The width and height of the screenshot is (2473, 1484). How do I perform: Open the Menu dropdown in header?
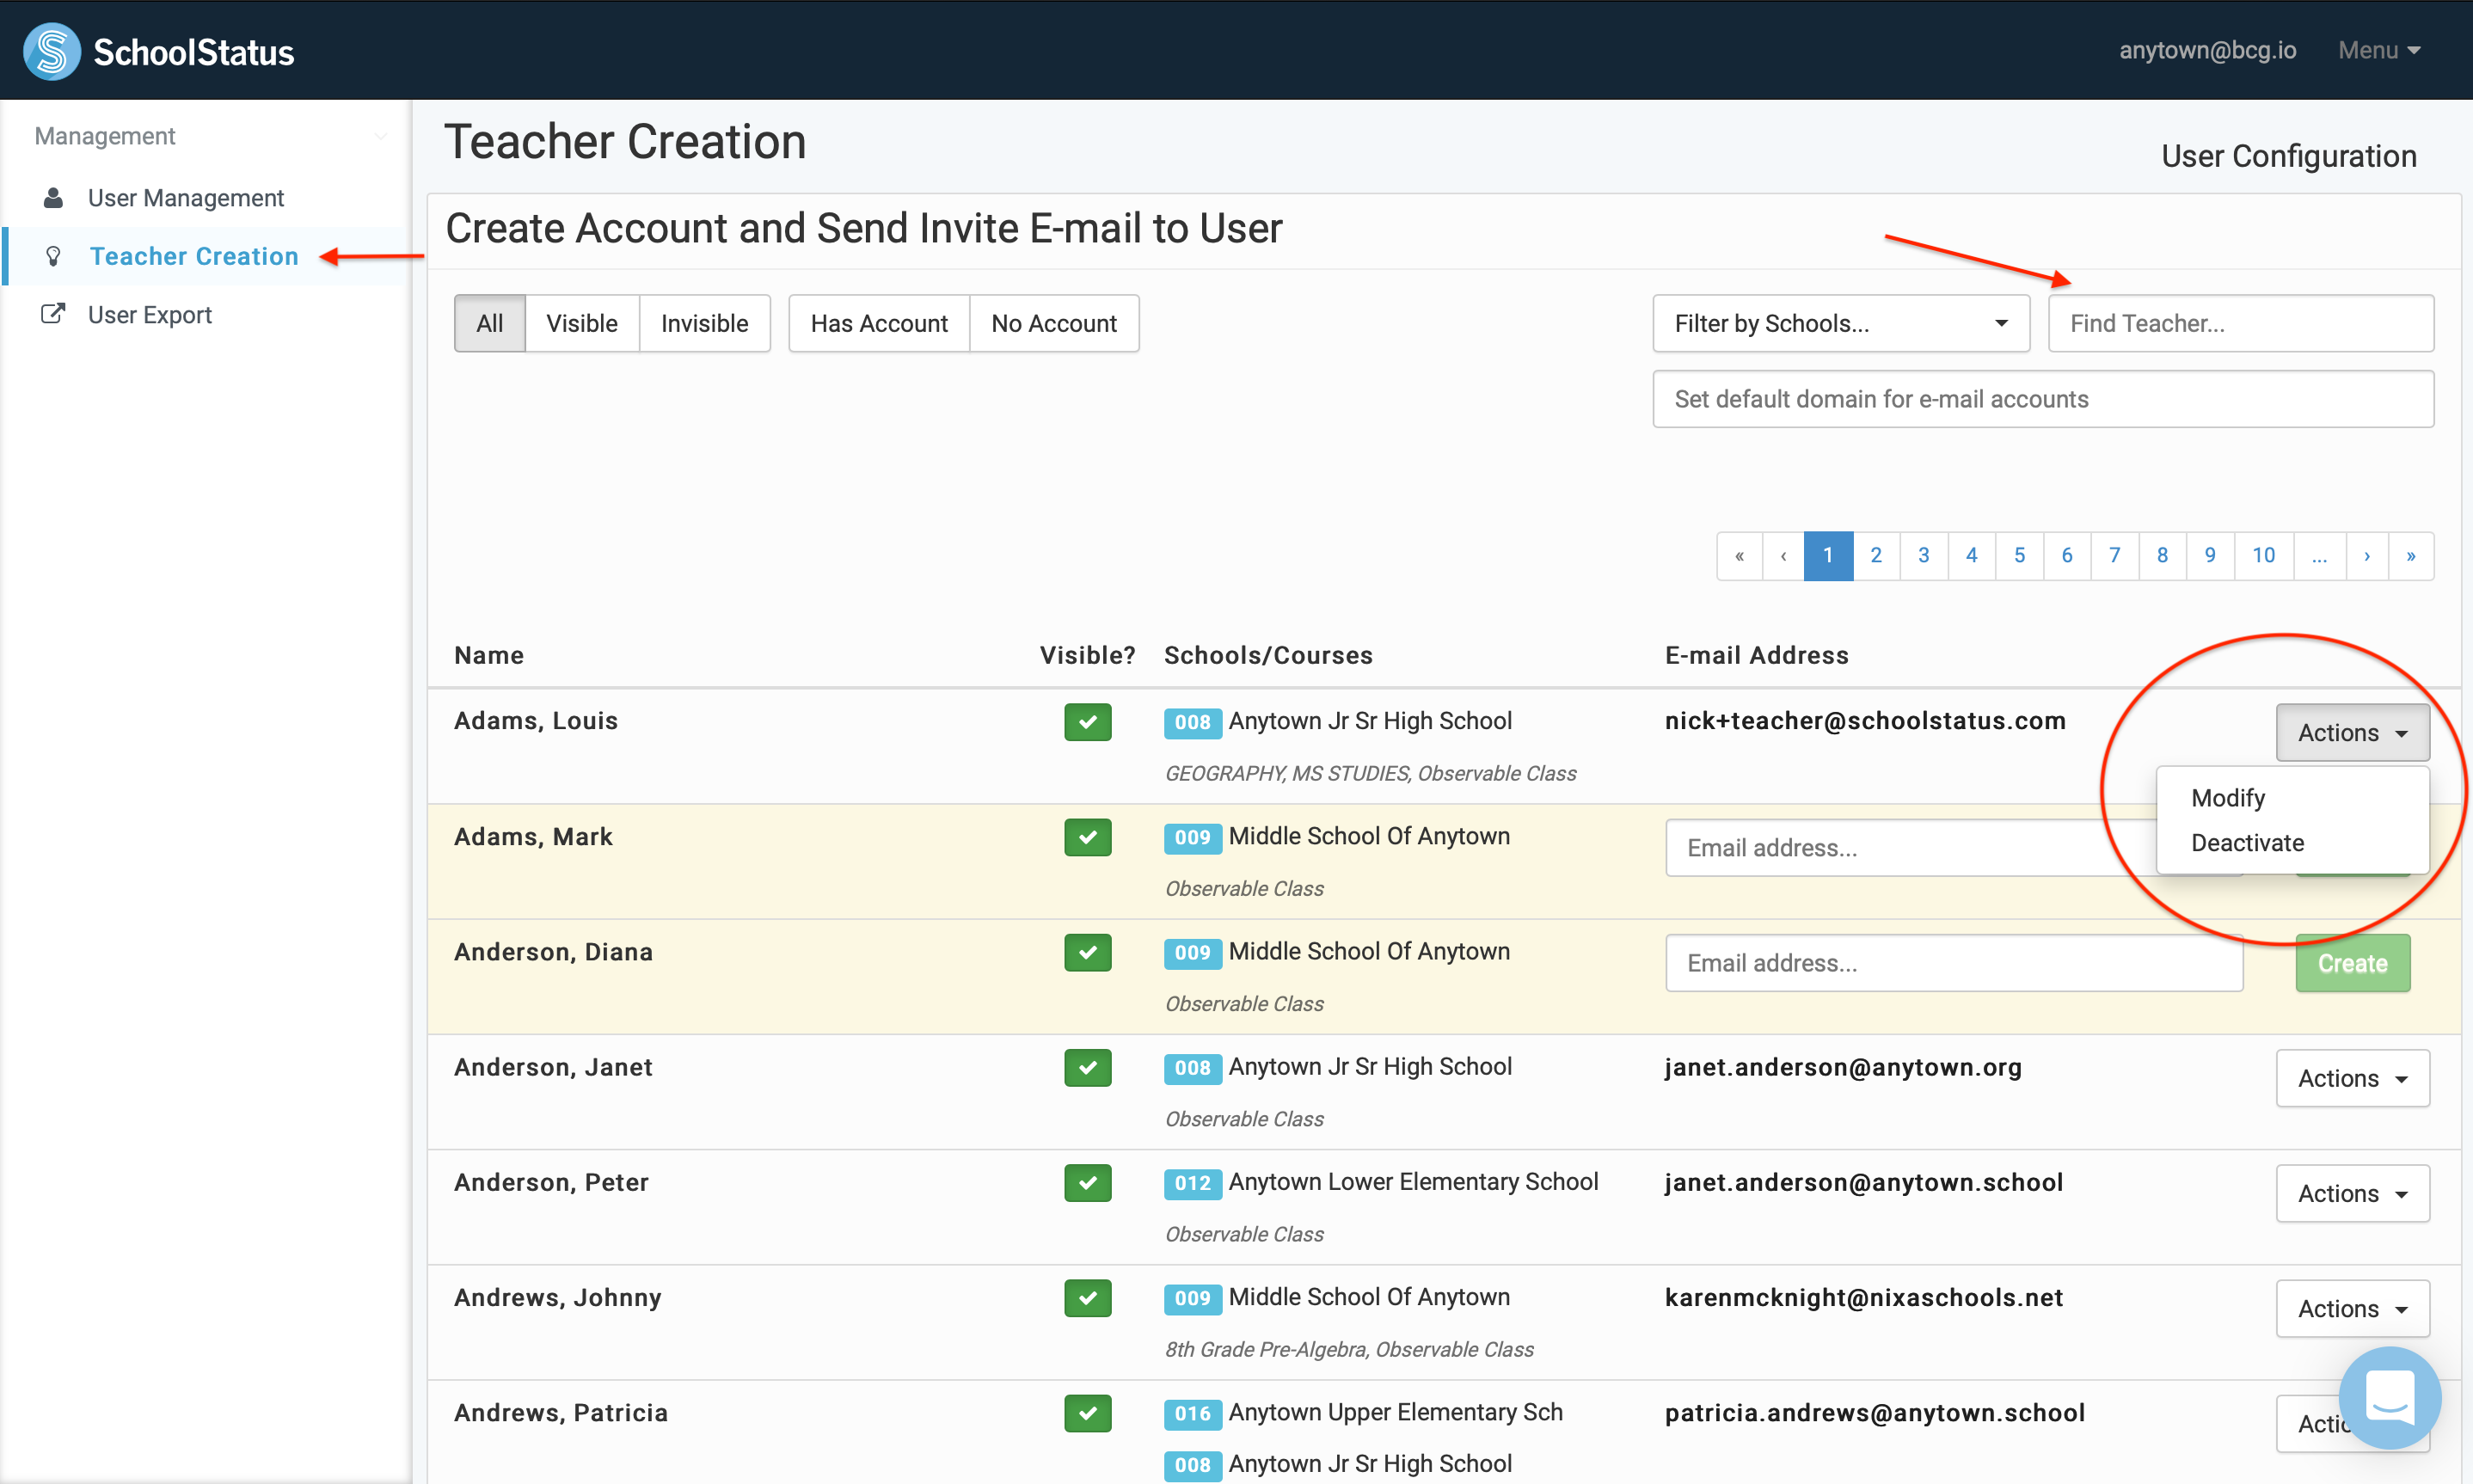click(2379, 50)
